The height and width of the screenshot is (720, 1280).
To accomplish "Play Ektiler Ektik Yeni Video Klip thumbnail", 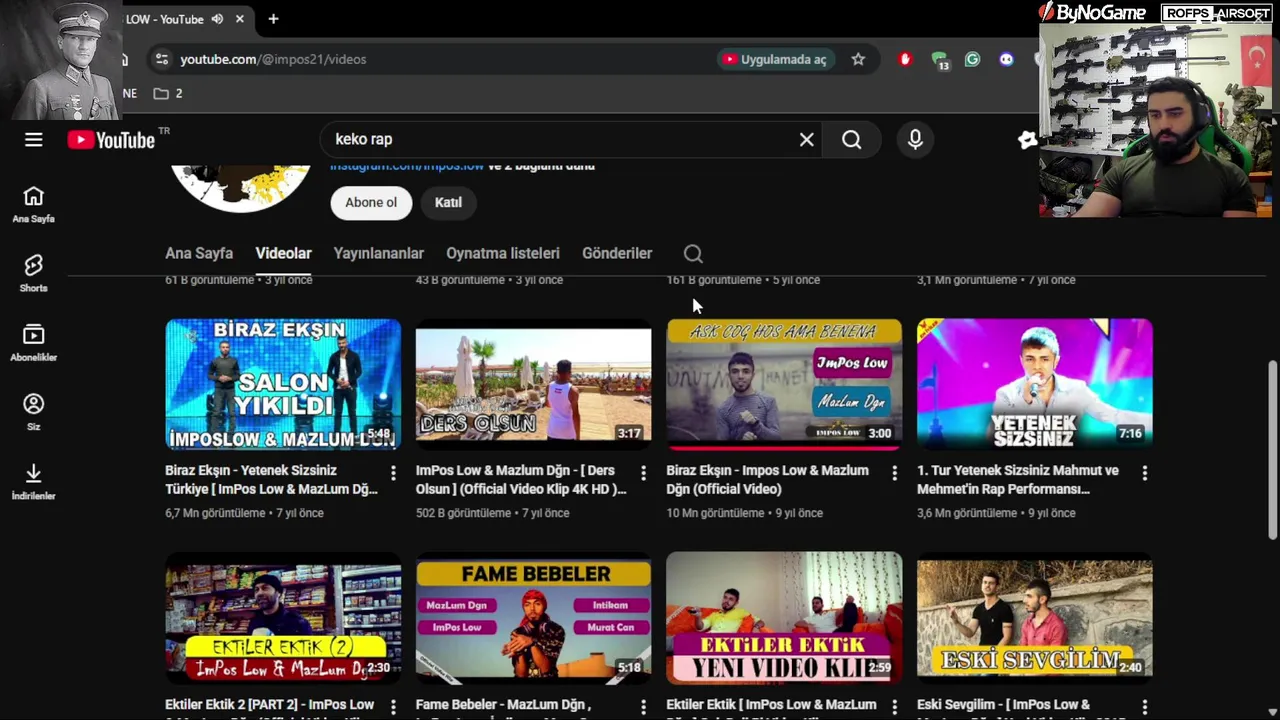I will tap(784, 618).
